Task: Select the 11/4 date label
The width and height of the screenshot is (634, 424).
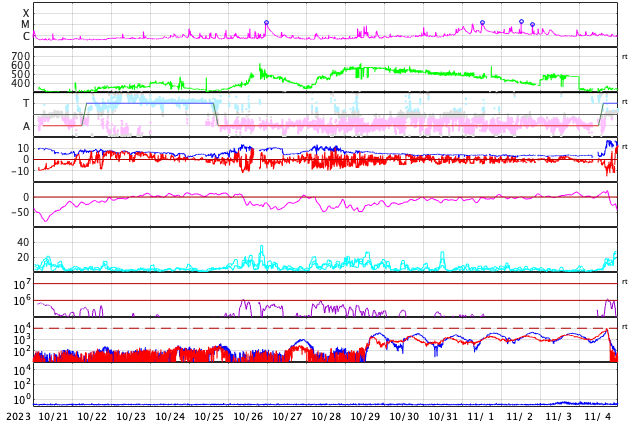Action: [x=599, y=417]
